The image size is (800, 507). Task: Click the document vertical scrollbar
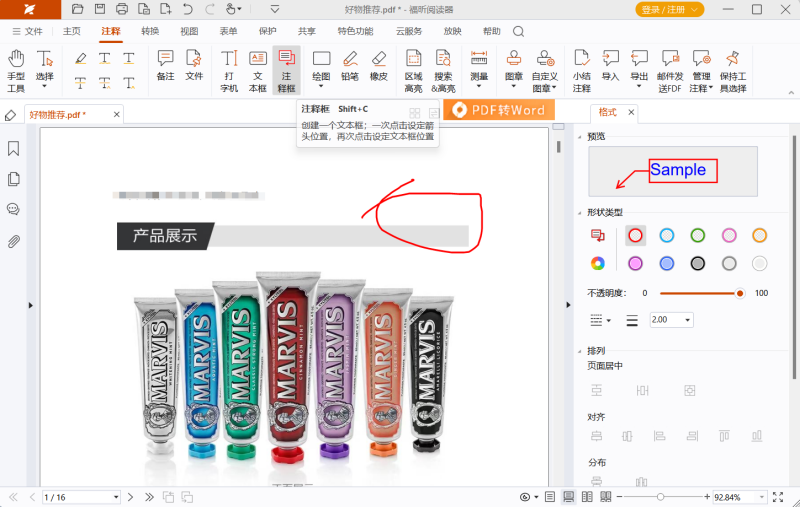559,147
